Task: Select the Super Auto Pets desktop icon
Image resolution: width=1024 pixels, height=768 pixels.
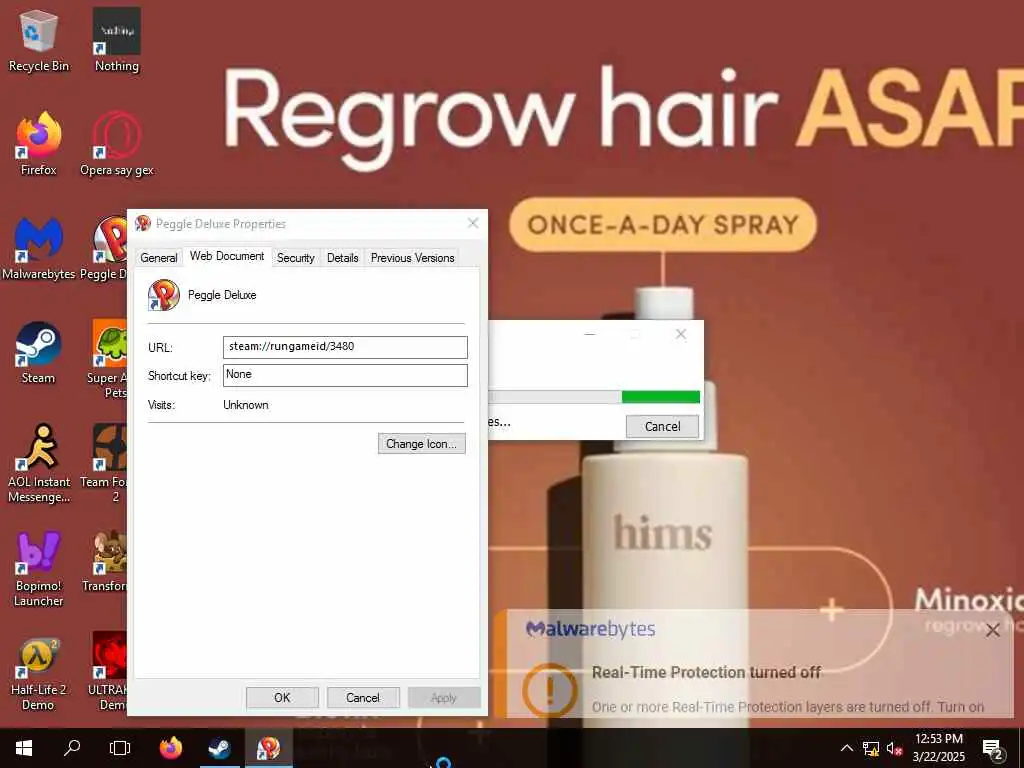Action: [109, 358]
